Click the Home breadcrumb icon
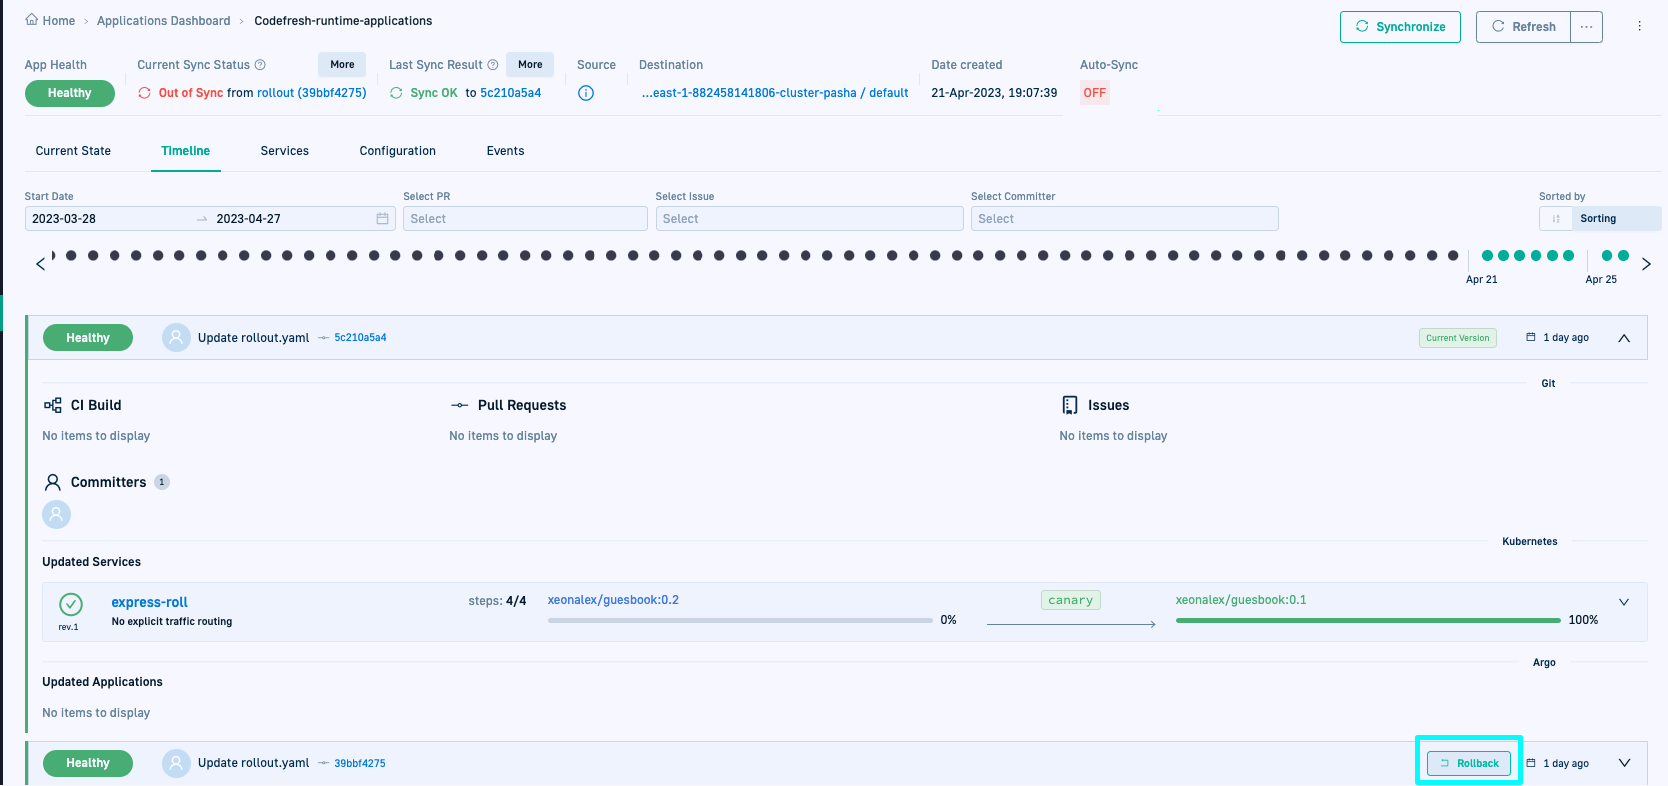 pos(32,20)
